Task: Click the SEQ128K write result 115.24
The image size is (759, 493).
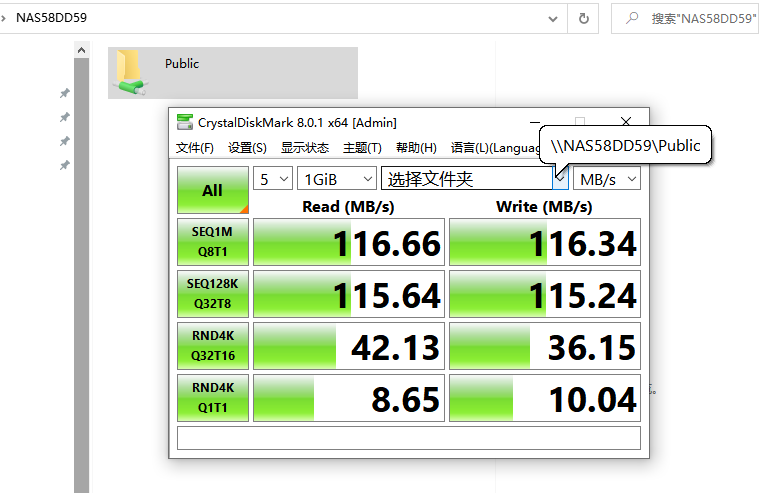Action: (x=545, y=294)
